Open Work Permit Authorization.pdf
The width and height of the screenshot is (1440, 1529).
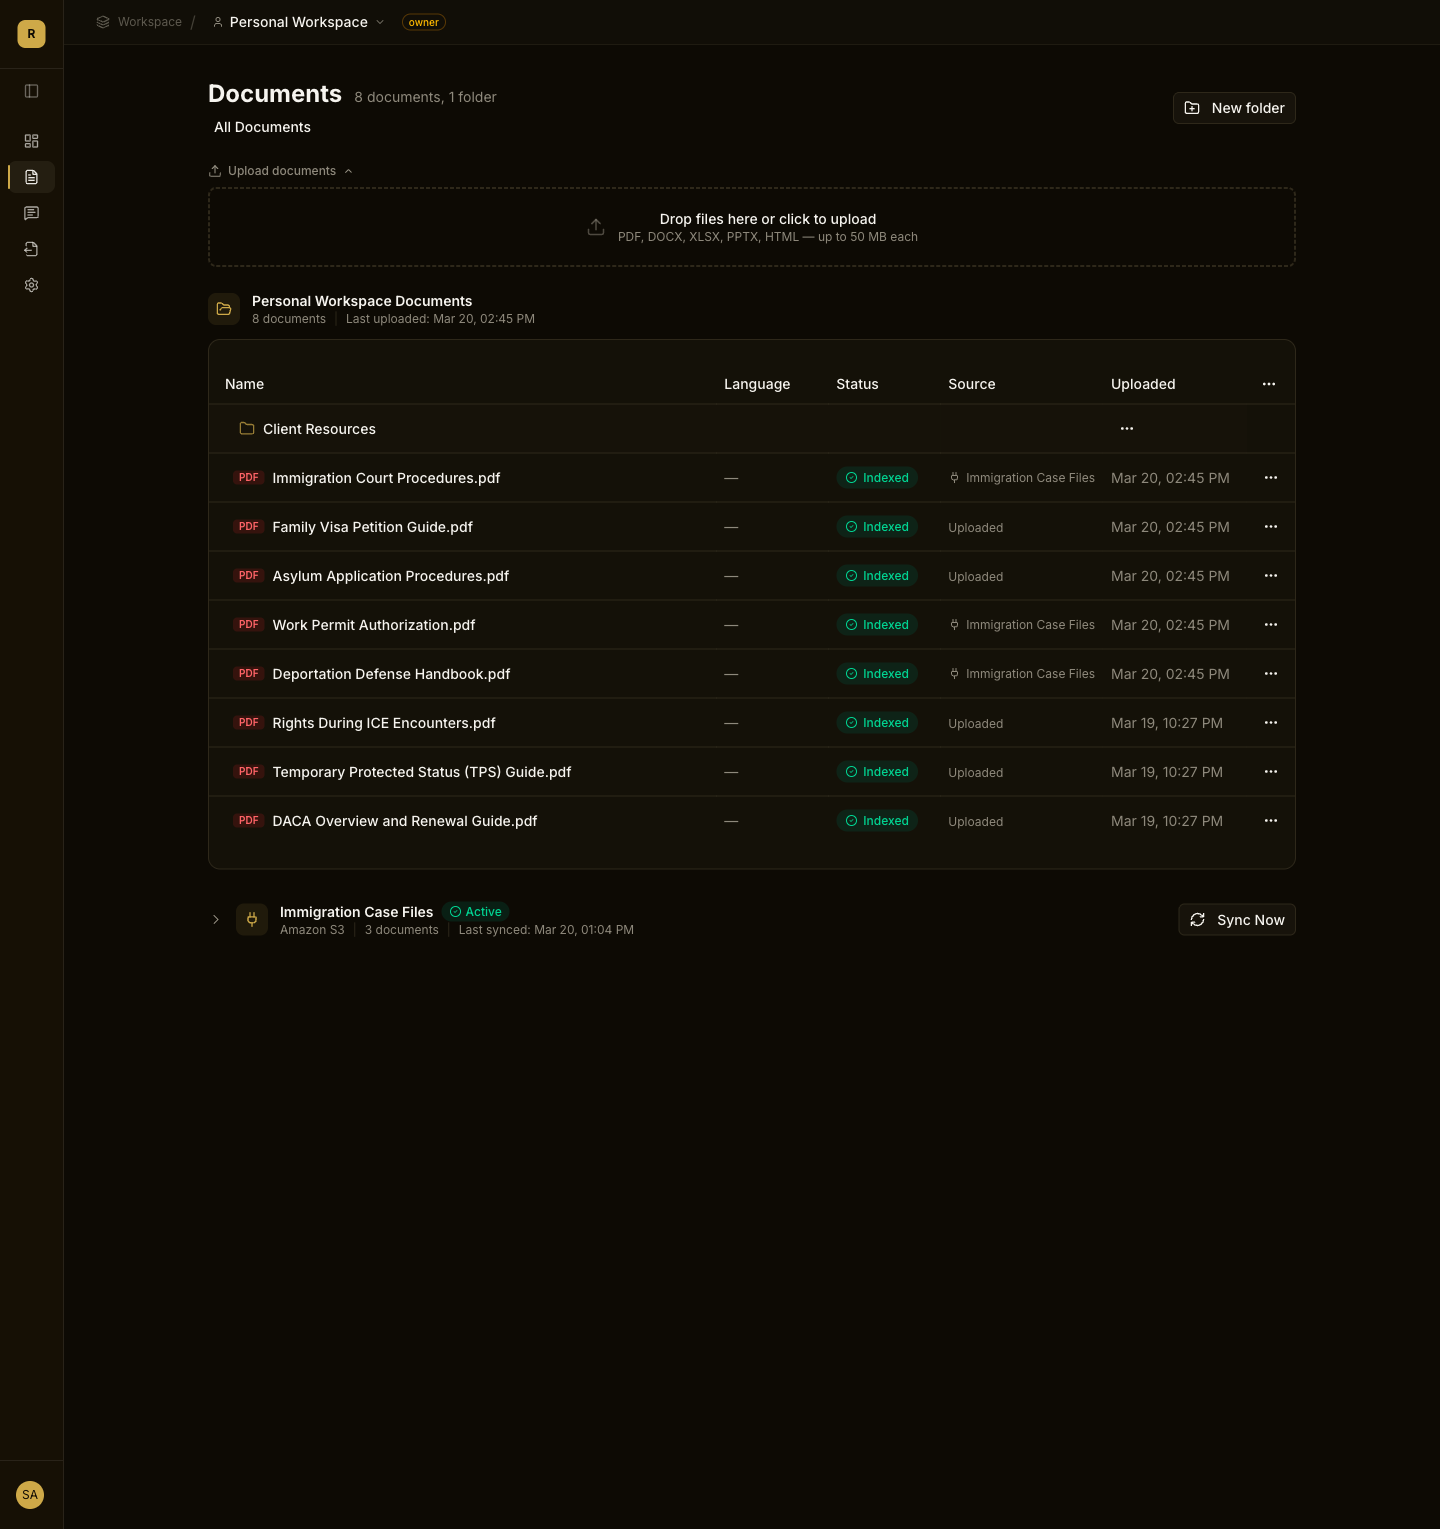point(374,625)
